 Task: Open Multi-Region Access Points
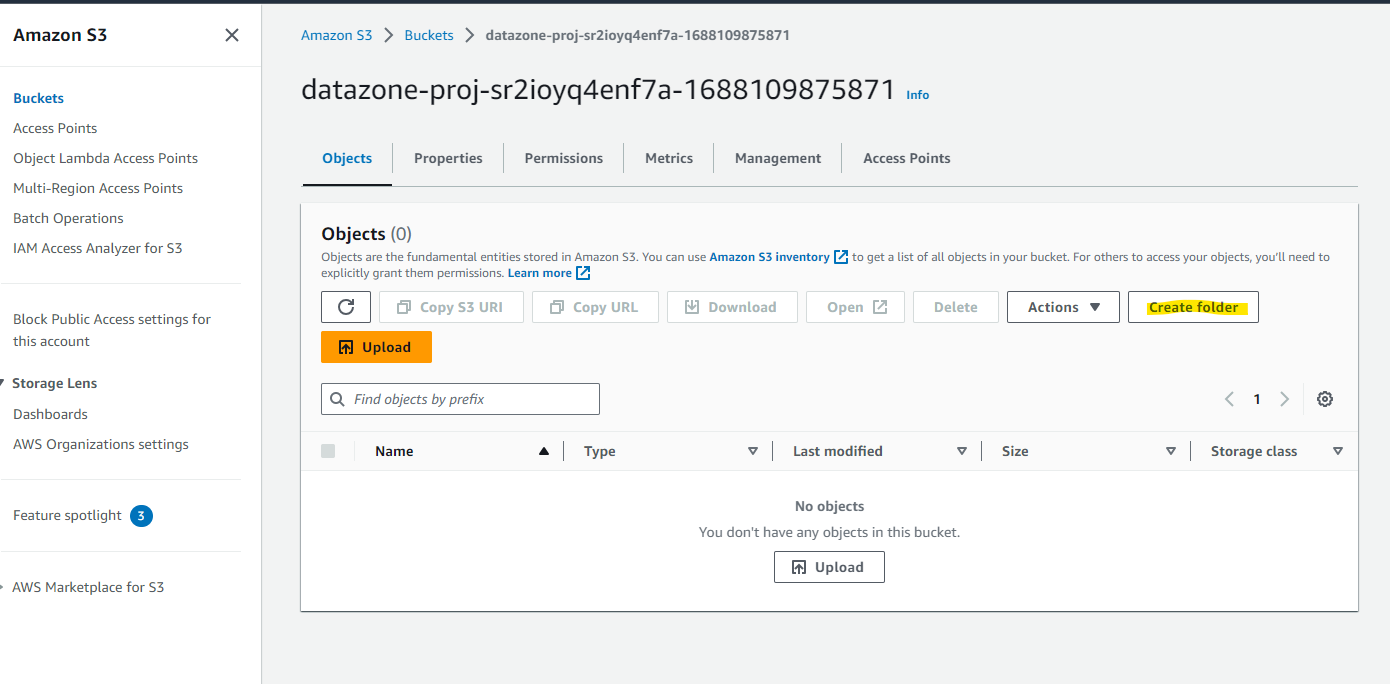click(x=98, y=188)
